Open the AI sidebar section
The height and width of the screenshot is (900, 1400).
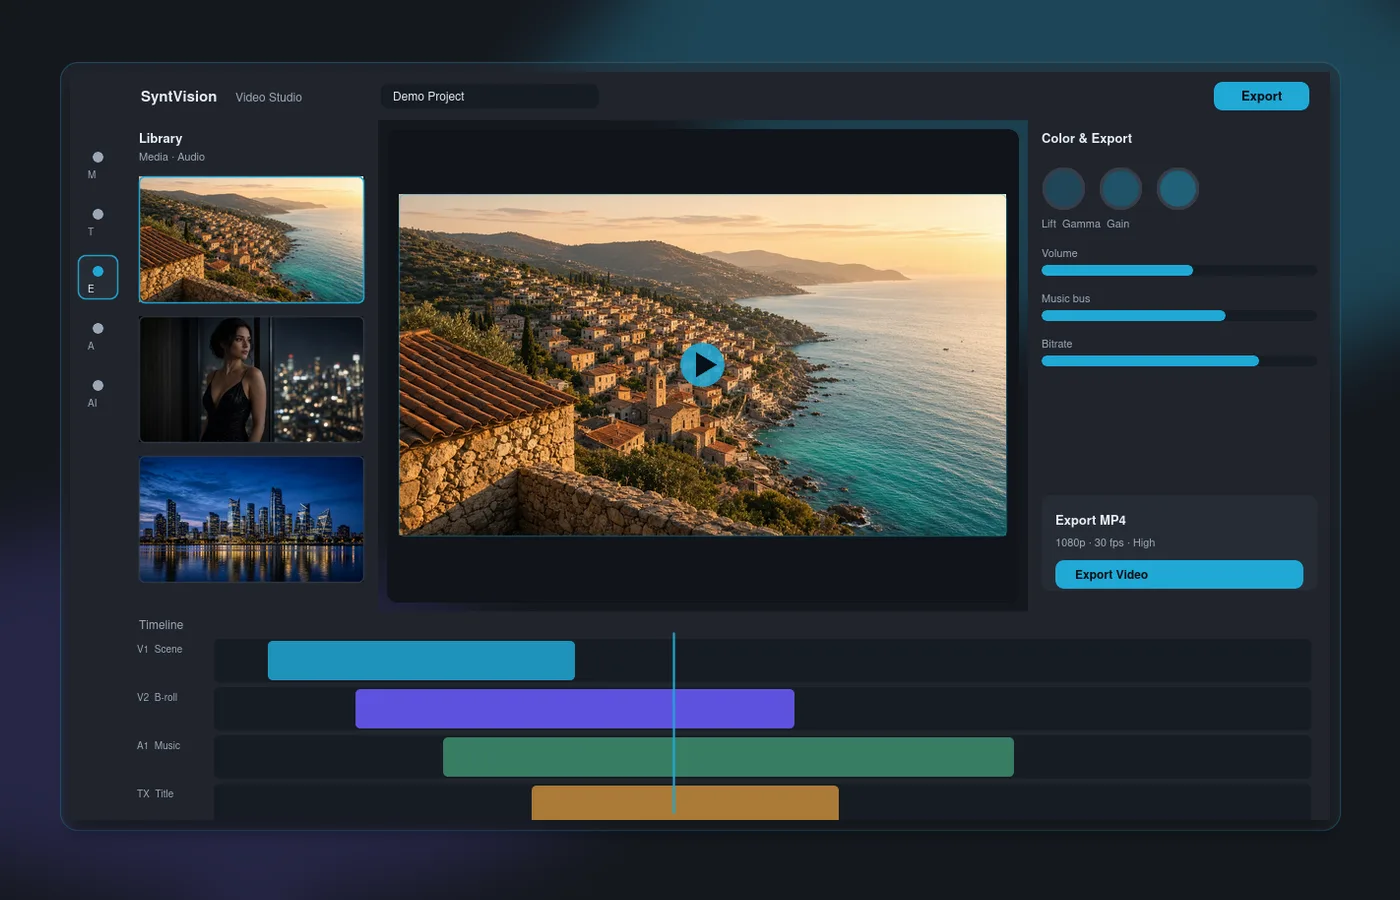tap(97, 392)
